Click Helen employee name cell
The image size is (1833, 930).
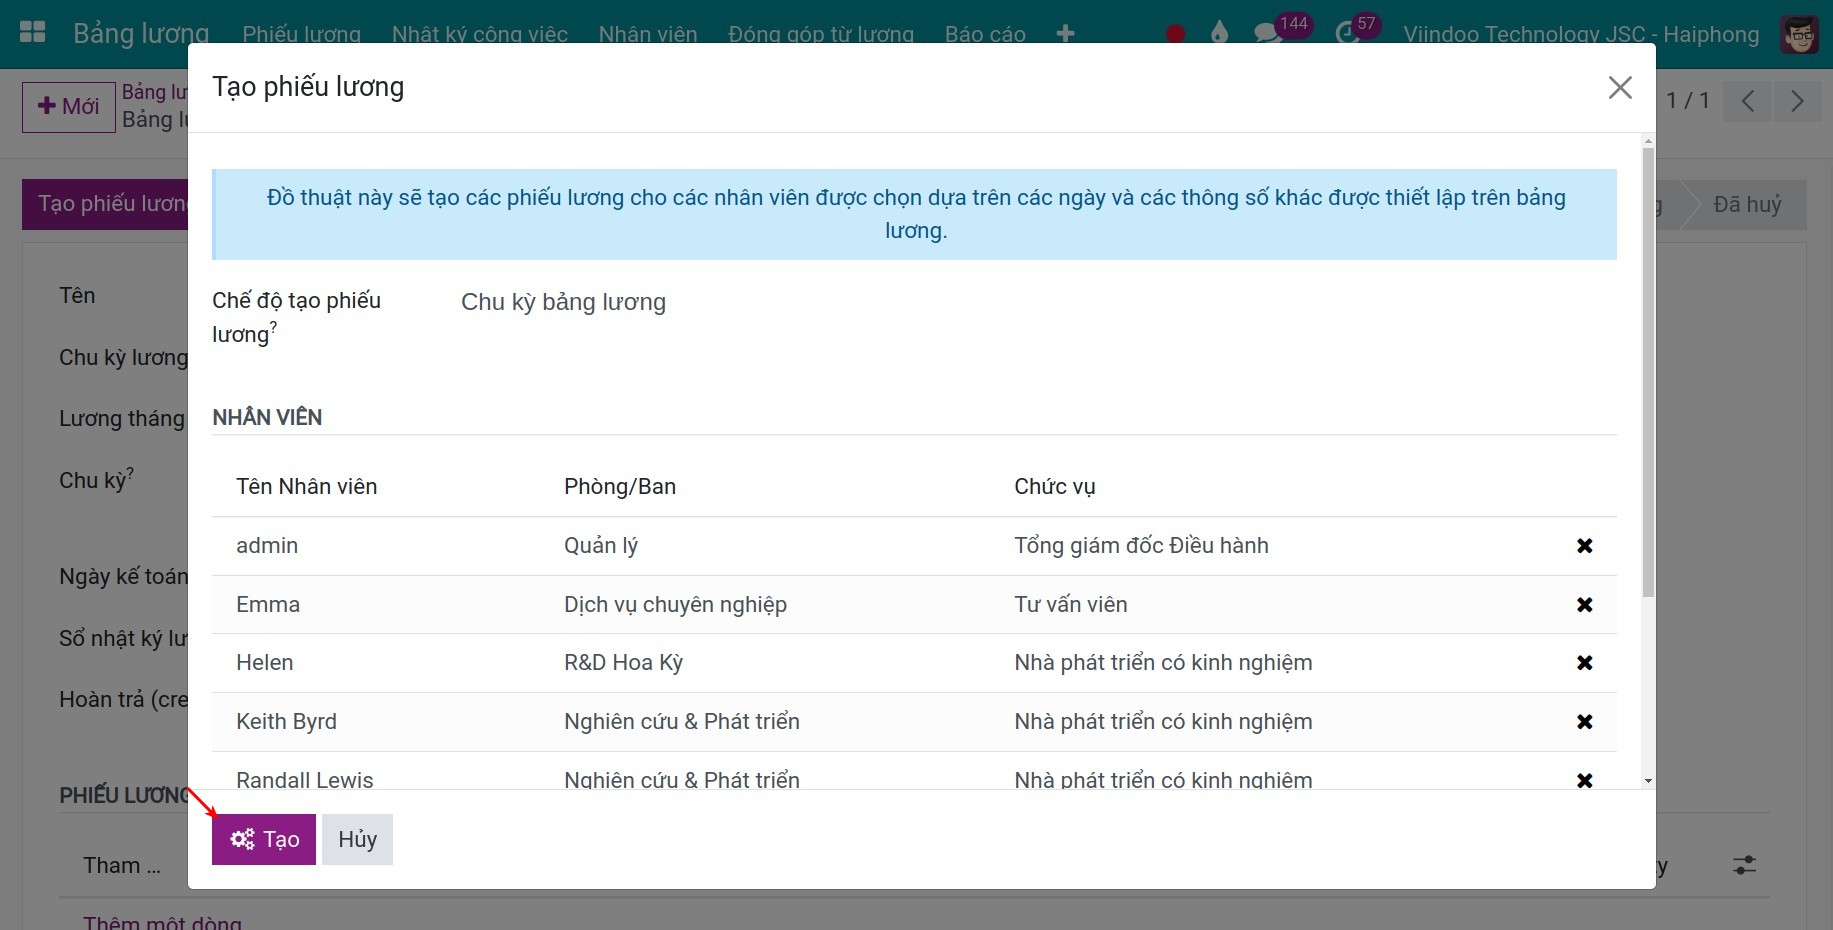(x=265, y=662)
